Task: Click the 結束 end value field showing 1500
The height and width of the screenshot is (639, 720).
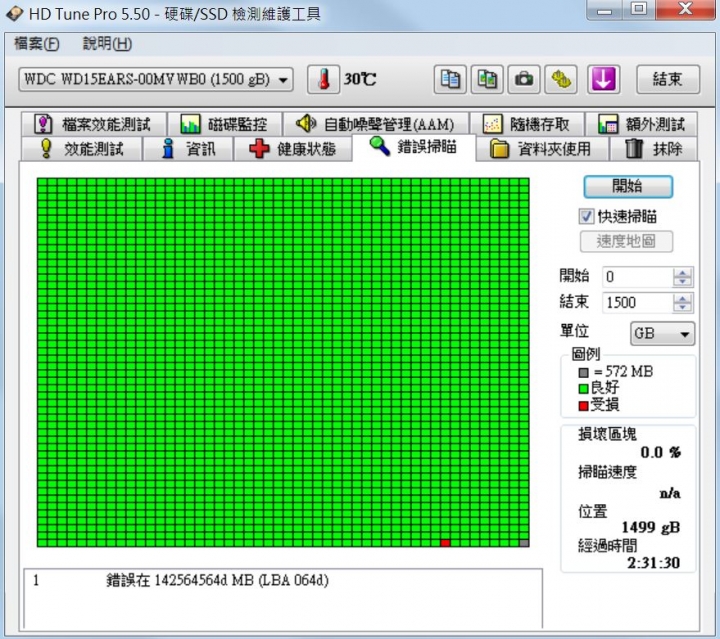Action: point(637,303)
